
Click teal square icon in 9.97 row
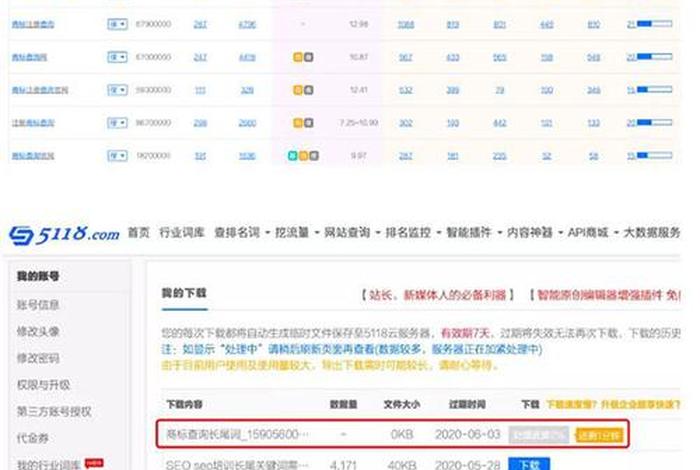(292, 156)
